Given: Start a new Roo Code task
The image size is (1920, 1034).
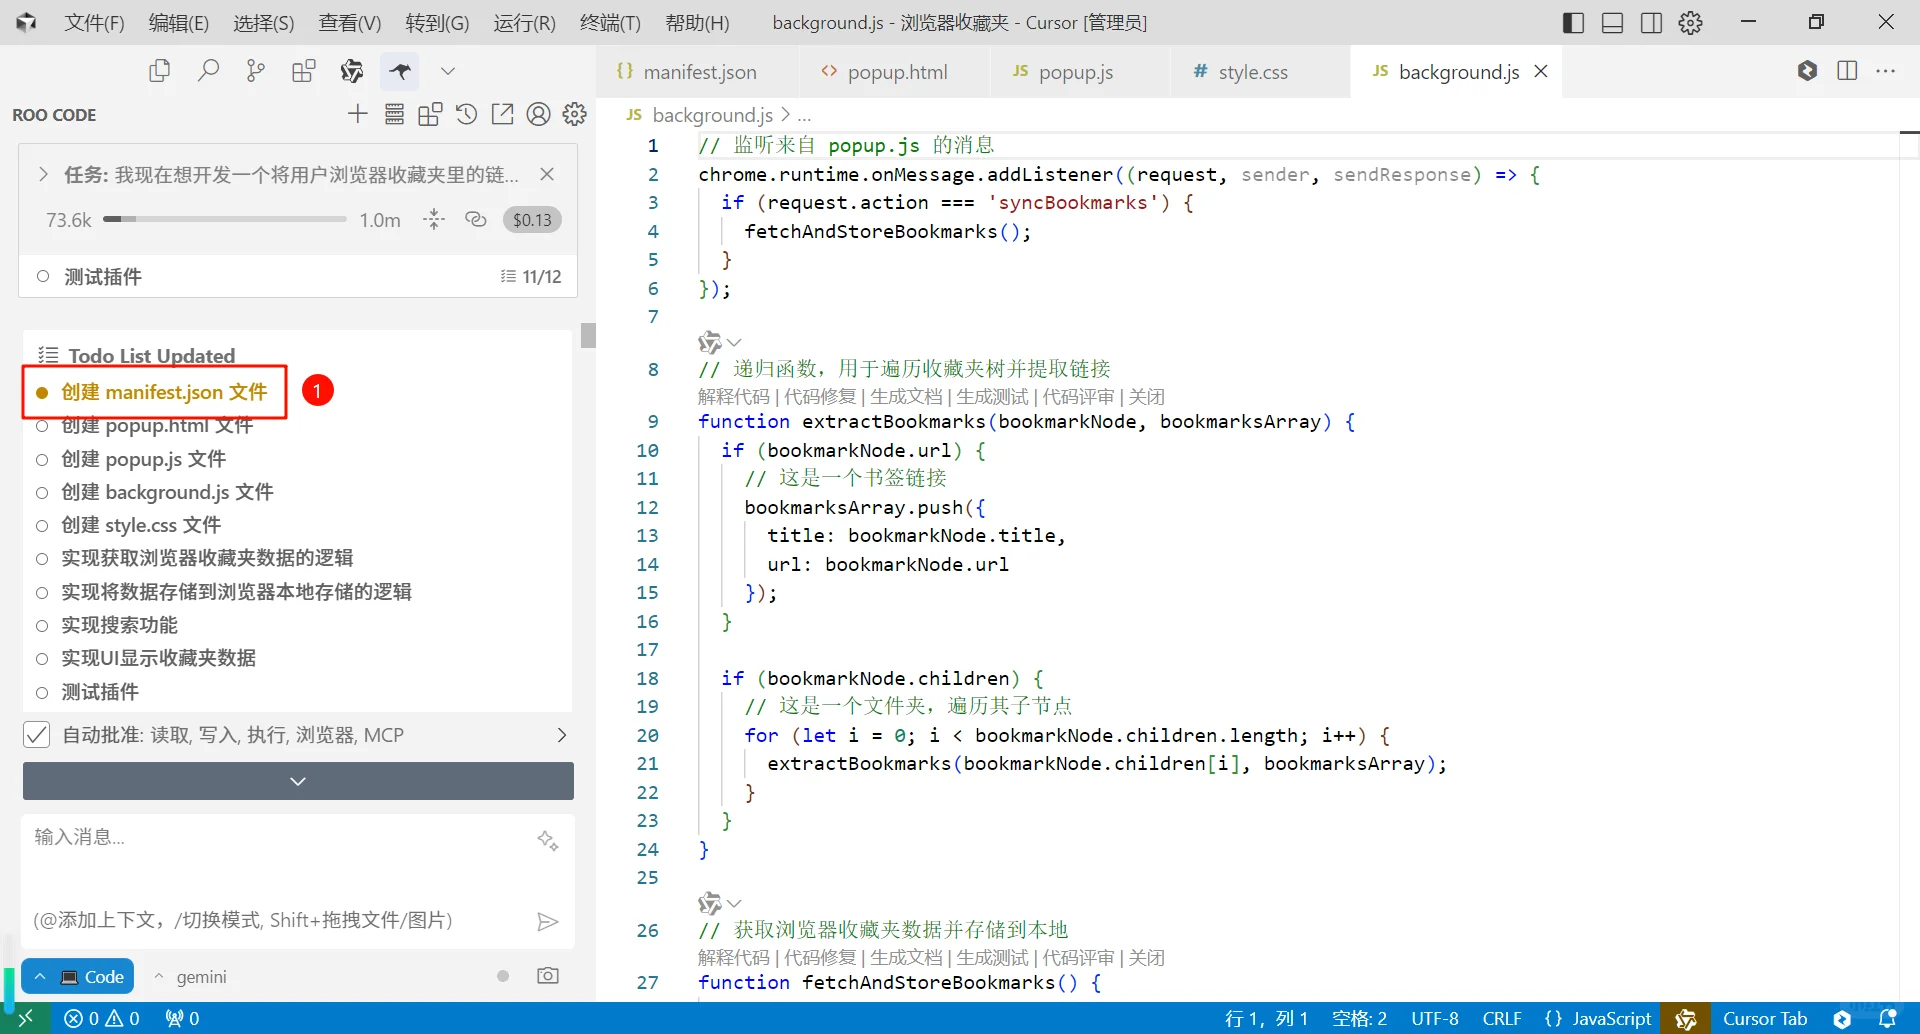Looking at the screenshot, I should [357, 114].
